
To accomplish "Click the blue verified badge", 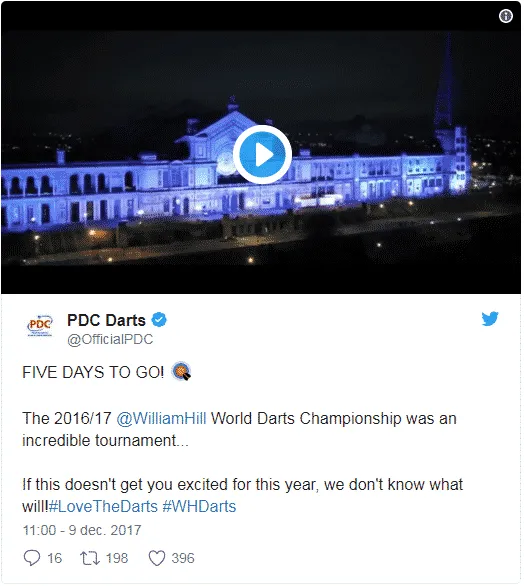I will tap(159, 320).
